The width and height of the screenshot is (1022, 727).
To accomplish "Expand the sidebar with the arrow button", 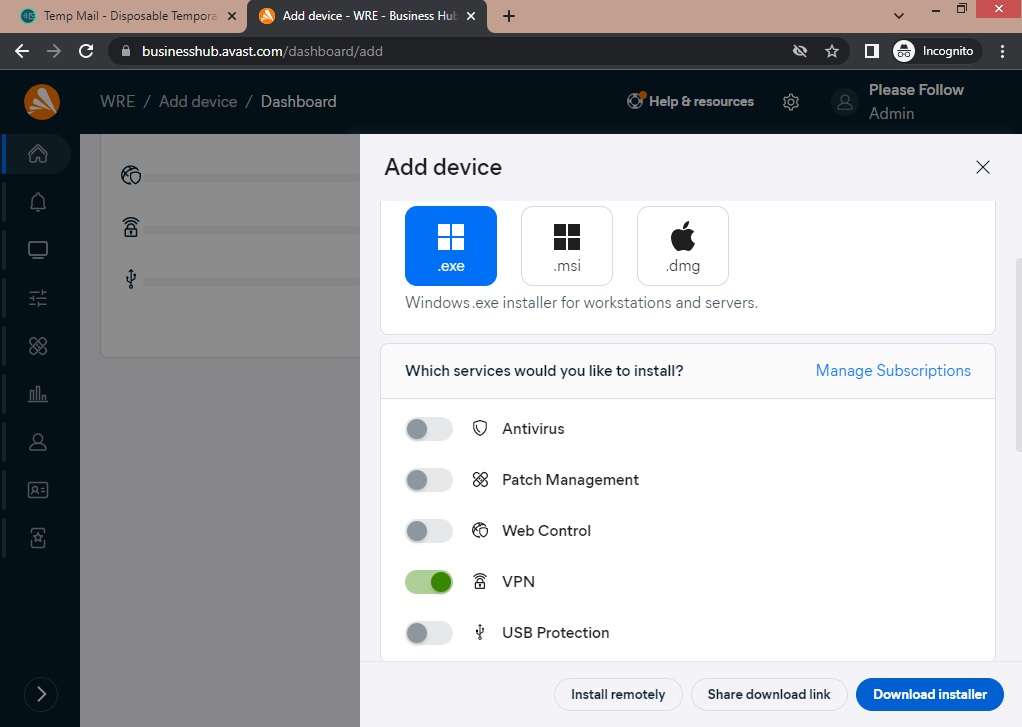I will (x=41, y=694).
